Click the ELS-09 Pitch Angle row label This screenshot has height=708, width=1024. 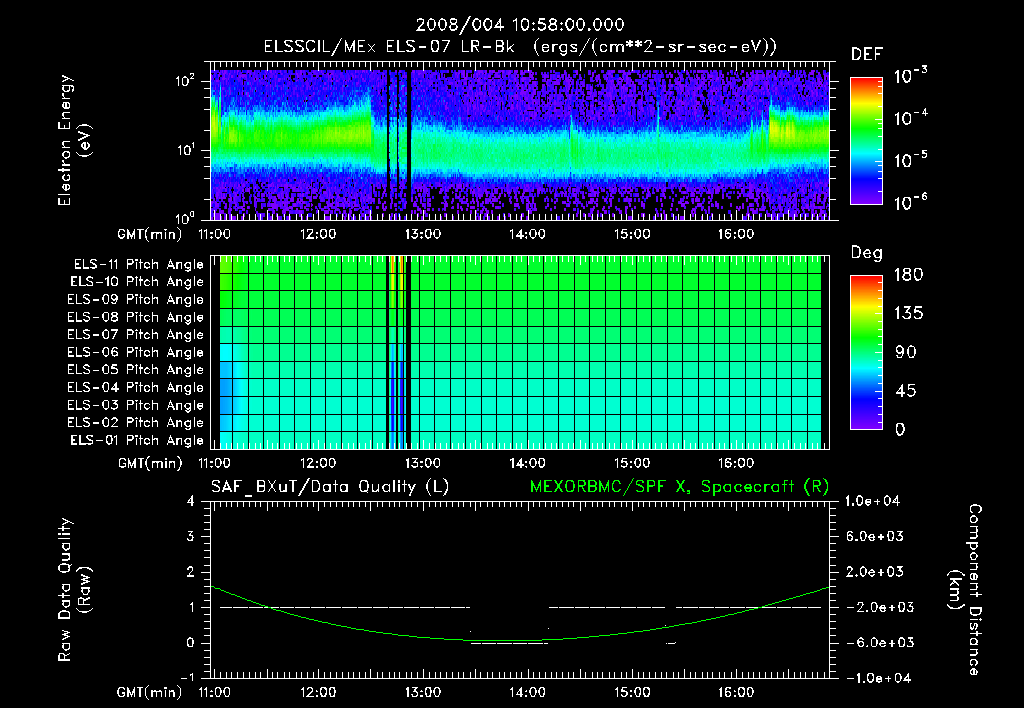point(136,300)
